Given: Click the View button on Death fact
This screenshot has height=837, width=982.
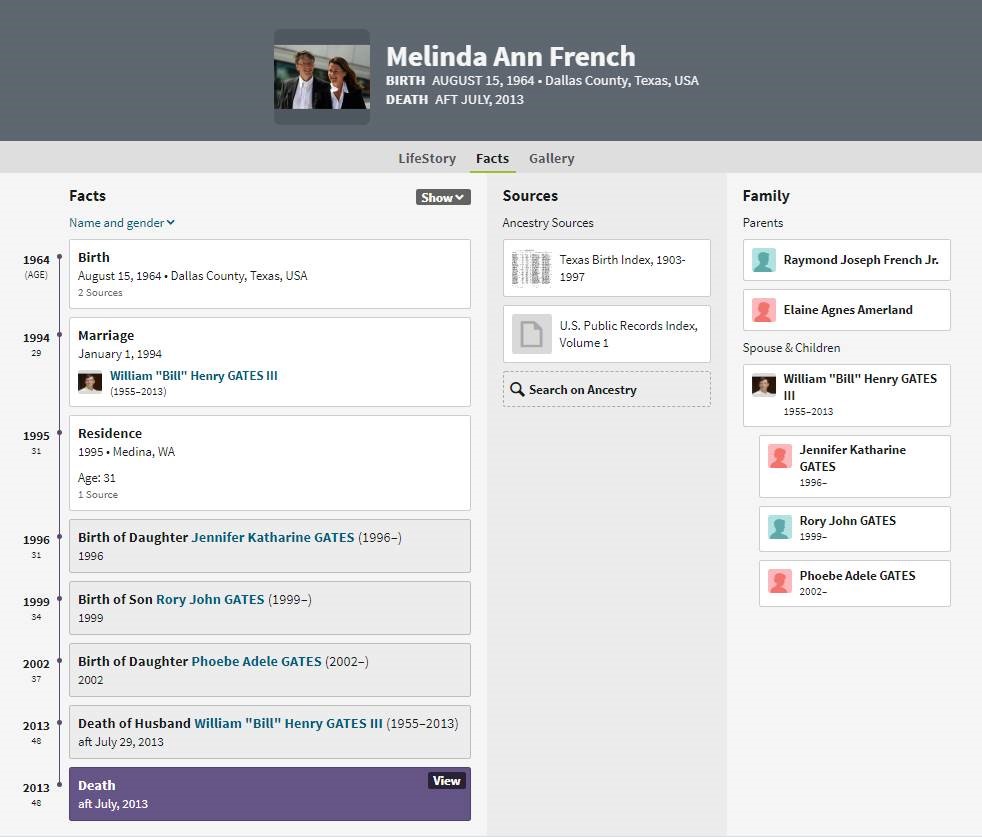Looking at the screenshot, I should [x=446, y=781].
